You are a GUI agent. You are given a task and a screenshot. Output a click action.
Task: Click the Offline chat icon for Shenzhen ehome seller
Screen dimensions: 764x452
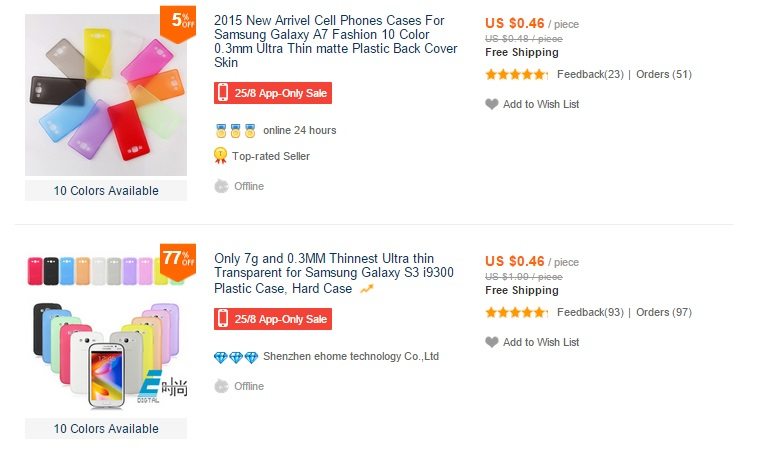[221, 386]
